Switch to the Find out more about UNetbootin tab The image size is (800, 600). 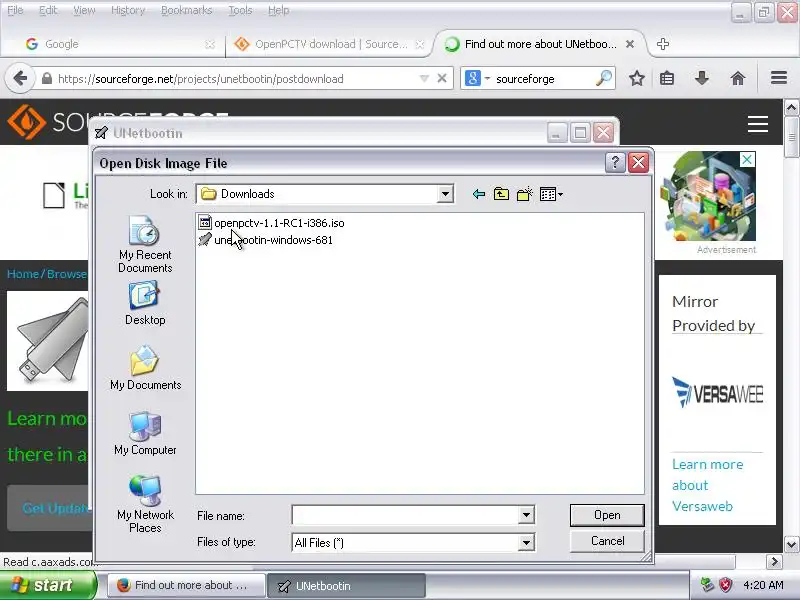tap(540, 44)
